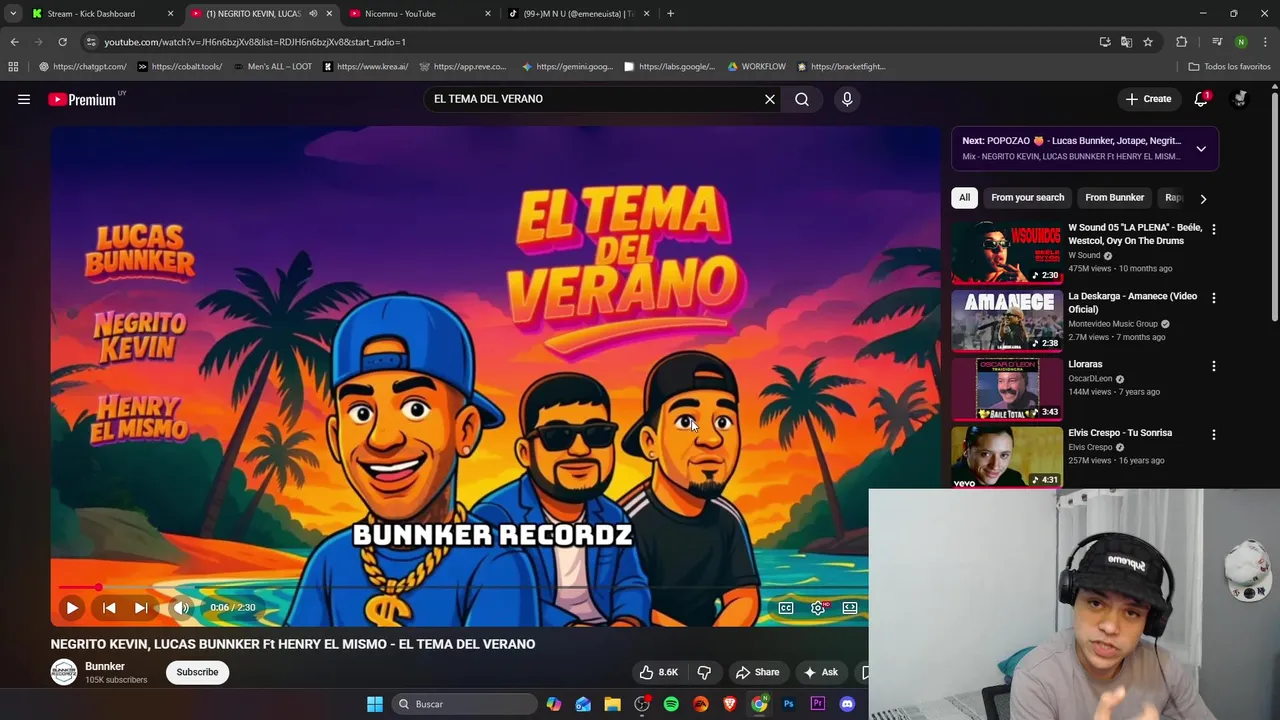
Task: Open the Todos los favoritos folder
Action: click(1229, 67)
